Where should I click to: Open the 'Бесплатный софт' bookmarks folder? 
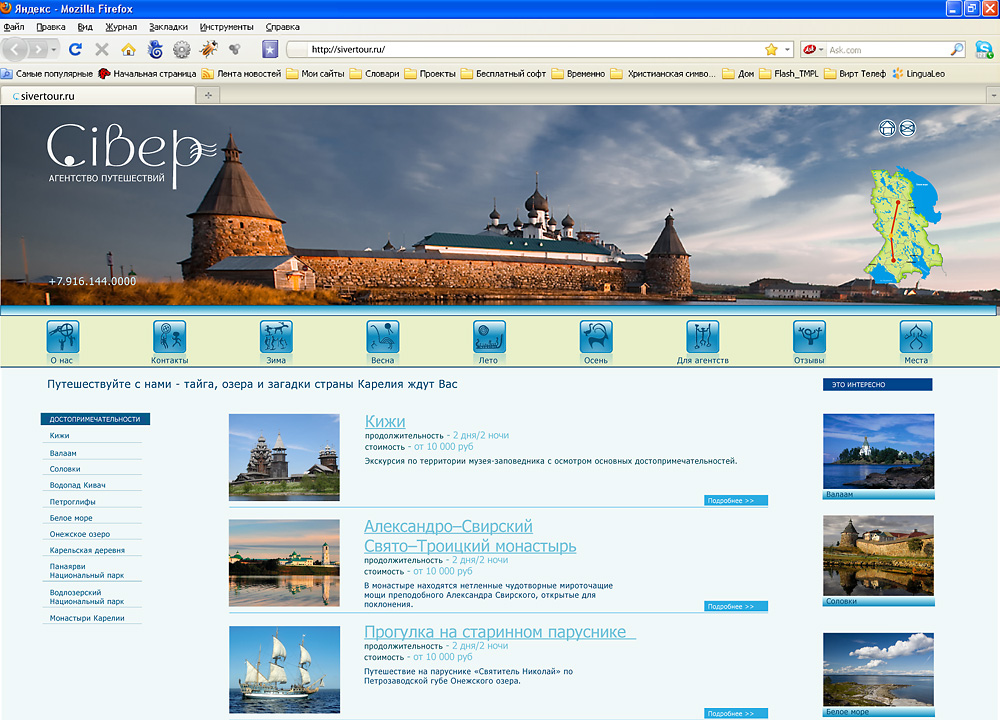pos(503,74)
